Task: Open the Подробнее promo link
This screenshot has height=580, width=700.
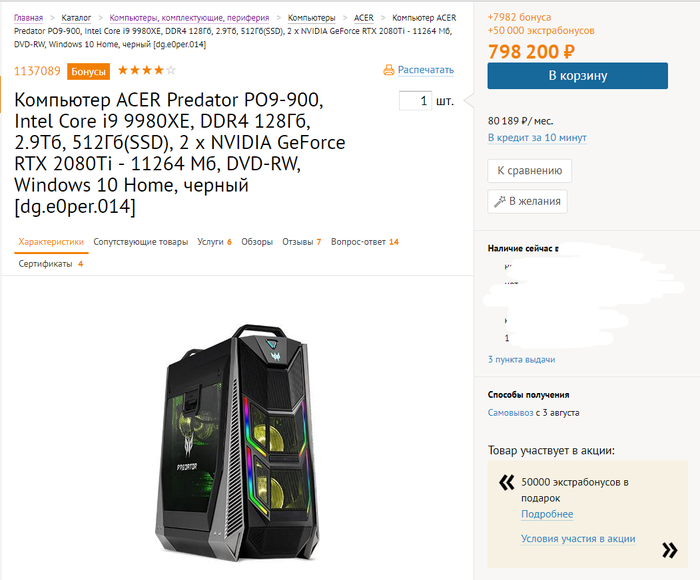Action: (547, 514)
